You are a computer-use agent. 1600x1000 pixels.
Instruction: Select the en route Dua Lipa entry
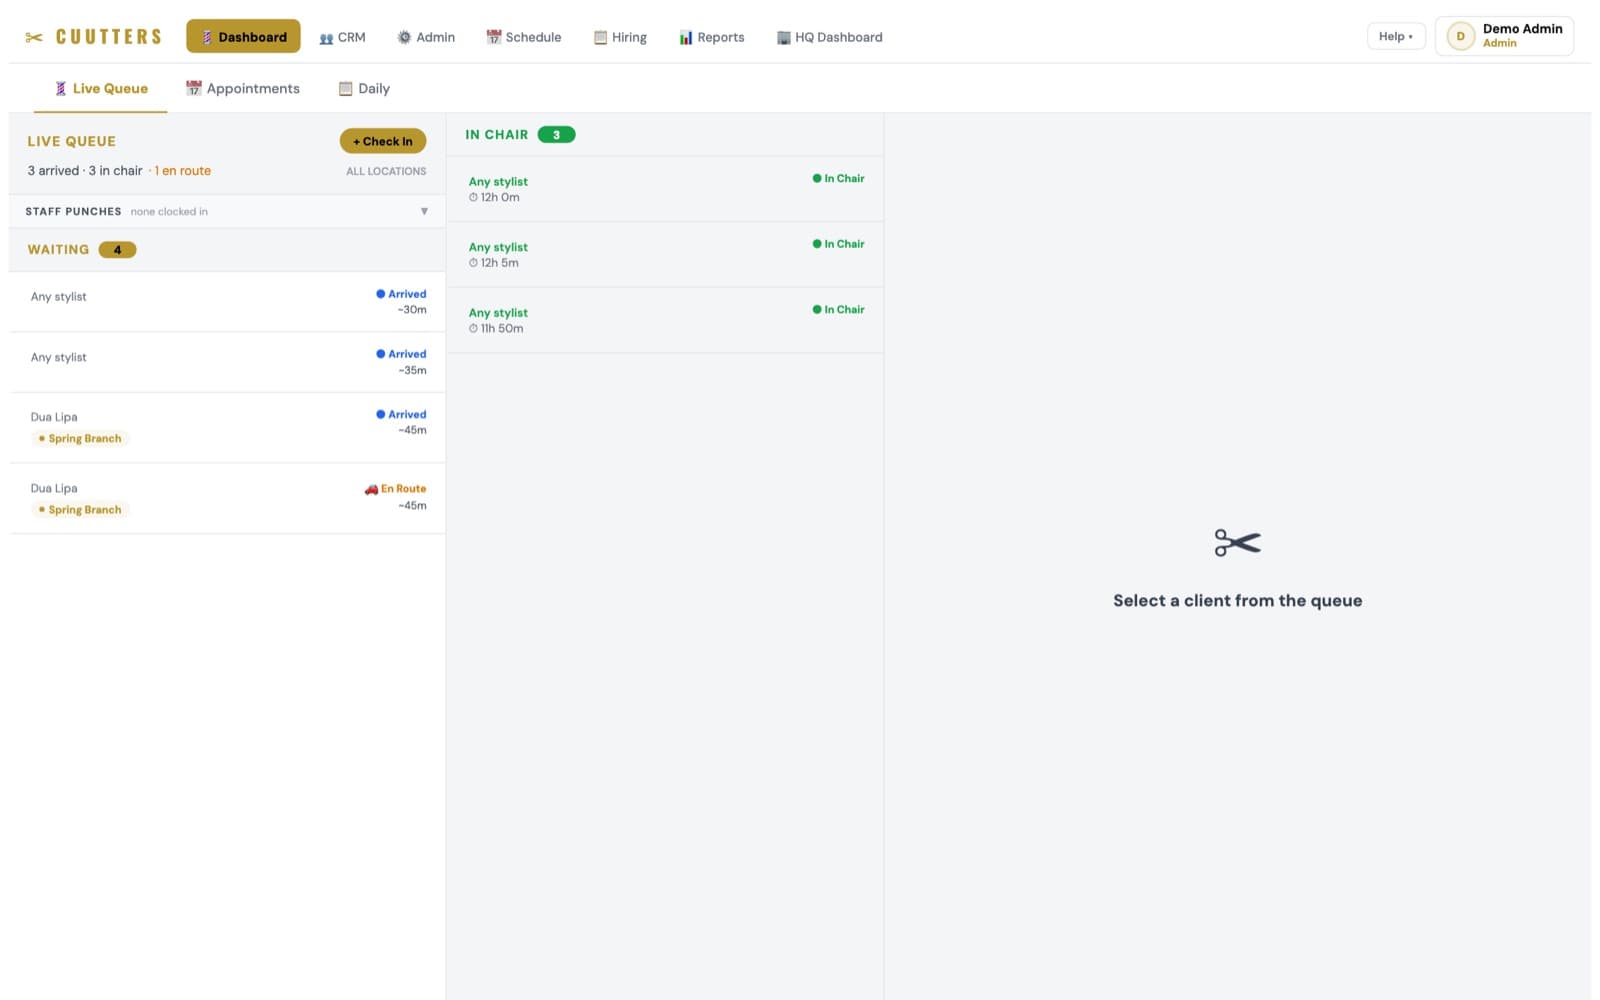228,498
